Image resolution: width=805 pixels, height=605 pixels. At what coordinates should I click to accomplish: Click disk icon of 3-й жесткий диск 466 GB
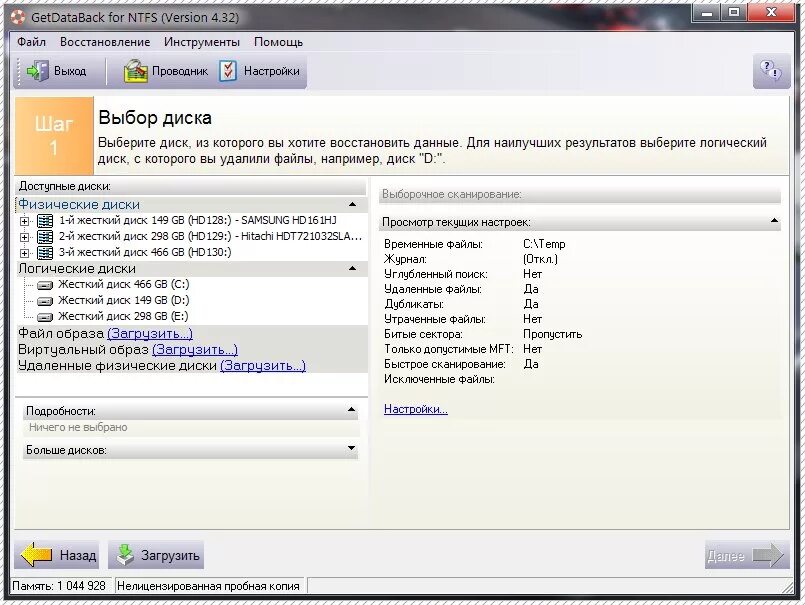[x=45, y=253]
